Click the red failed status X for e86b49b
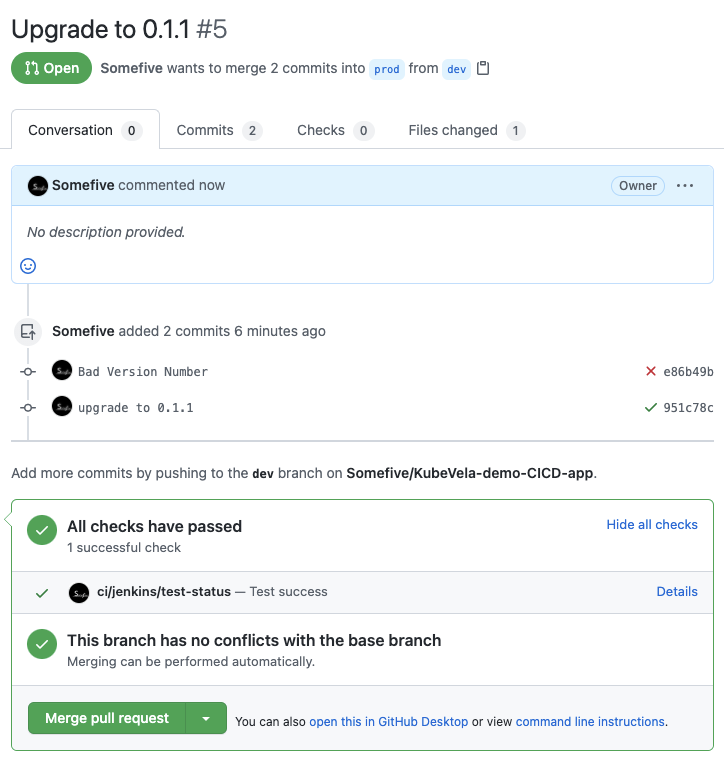 coord(651,371)
